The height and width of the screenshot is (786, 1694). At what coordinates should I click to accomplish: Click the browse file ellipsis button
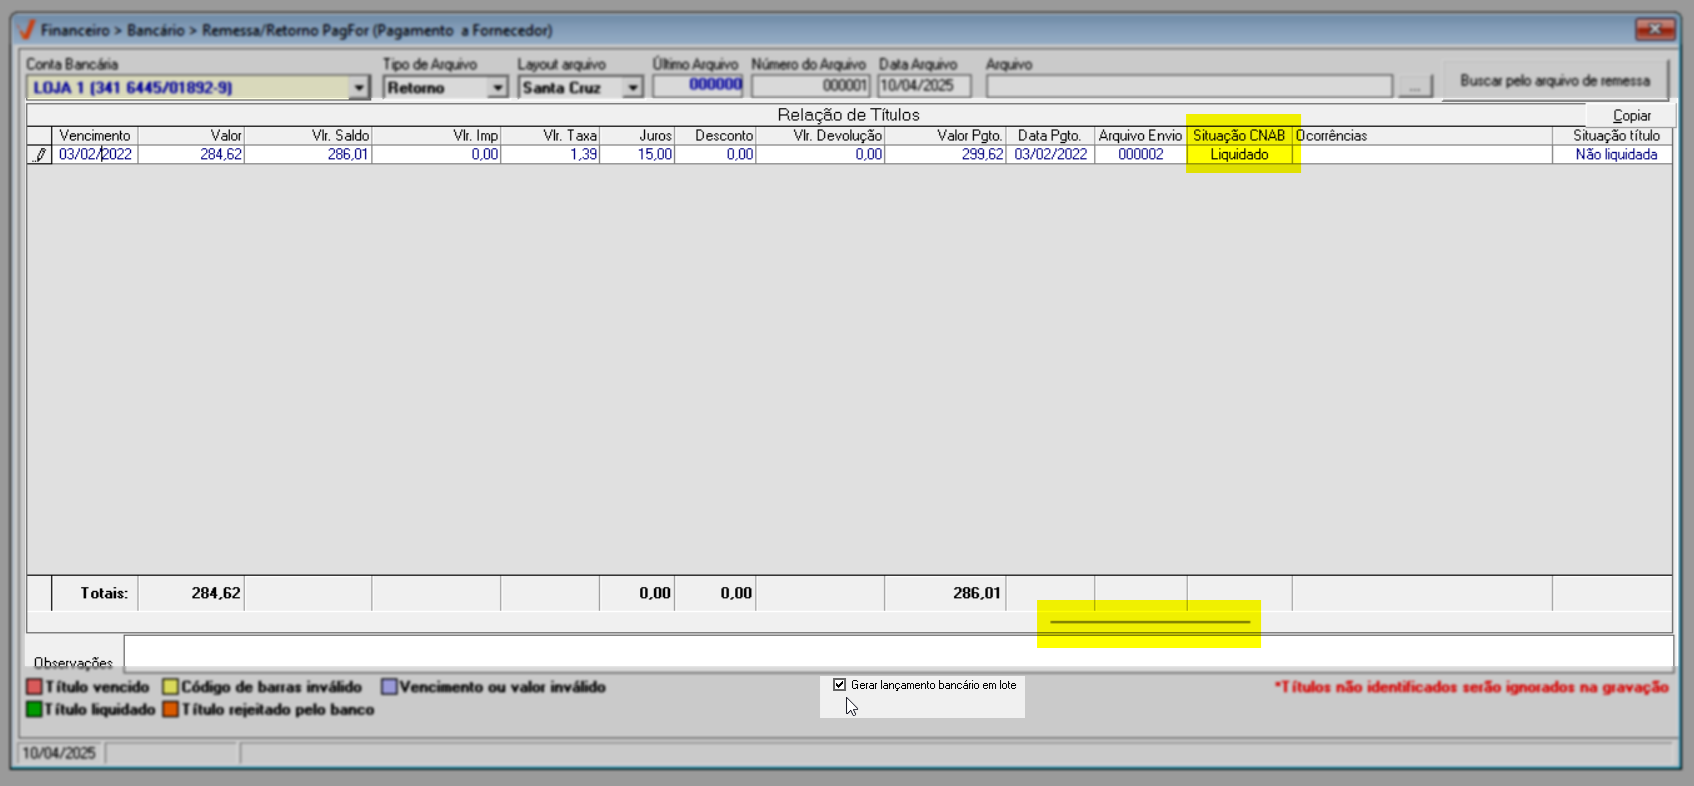pyautogui.click(x=1414, y=88)
